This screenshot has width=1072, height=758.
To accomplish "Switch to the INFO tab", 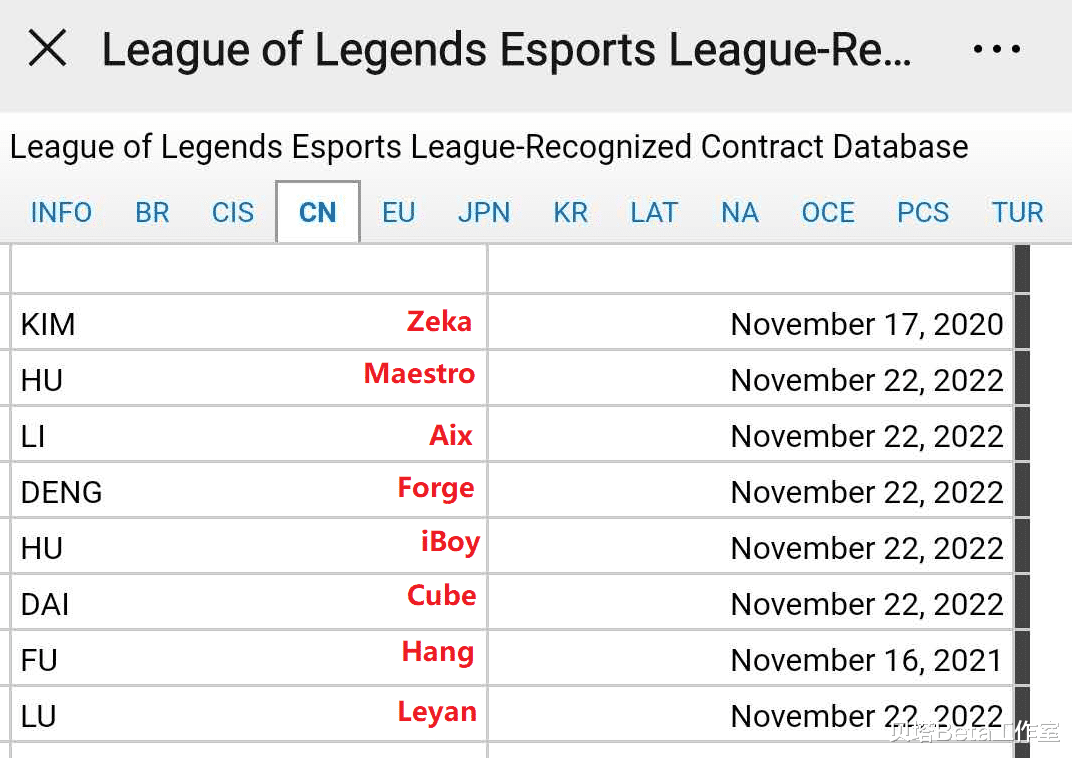I will coord(61,213).
